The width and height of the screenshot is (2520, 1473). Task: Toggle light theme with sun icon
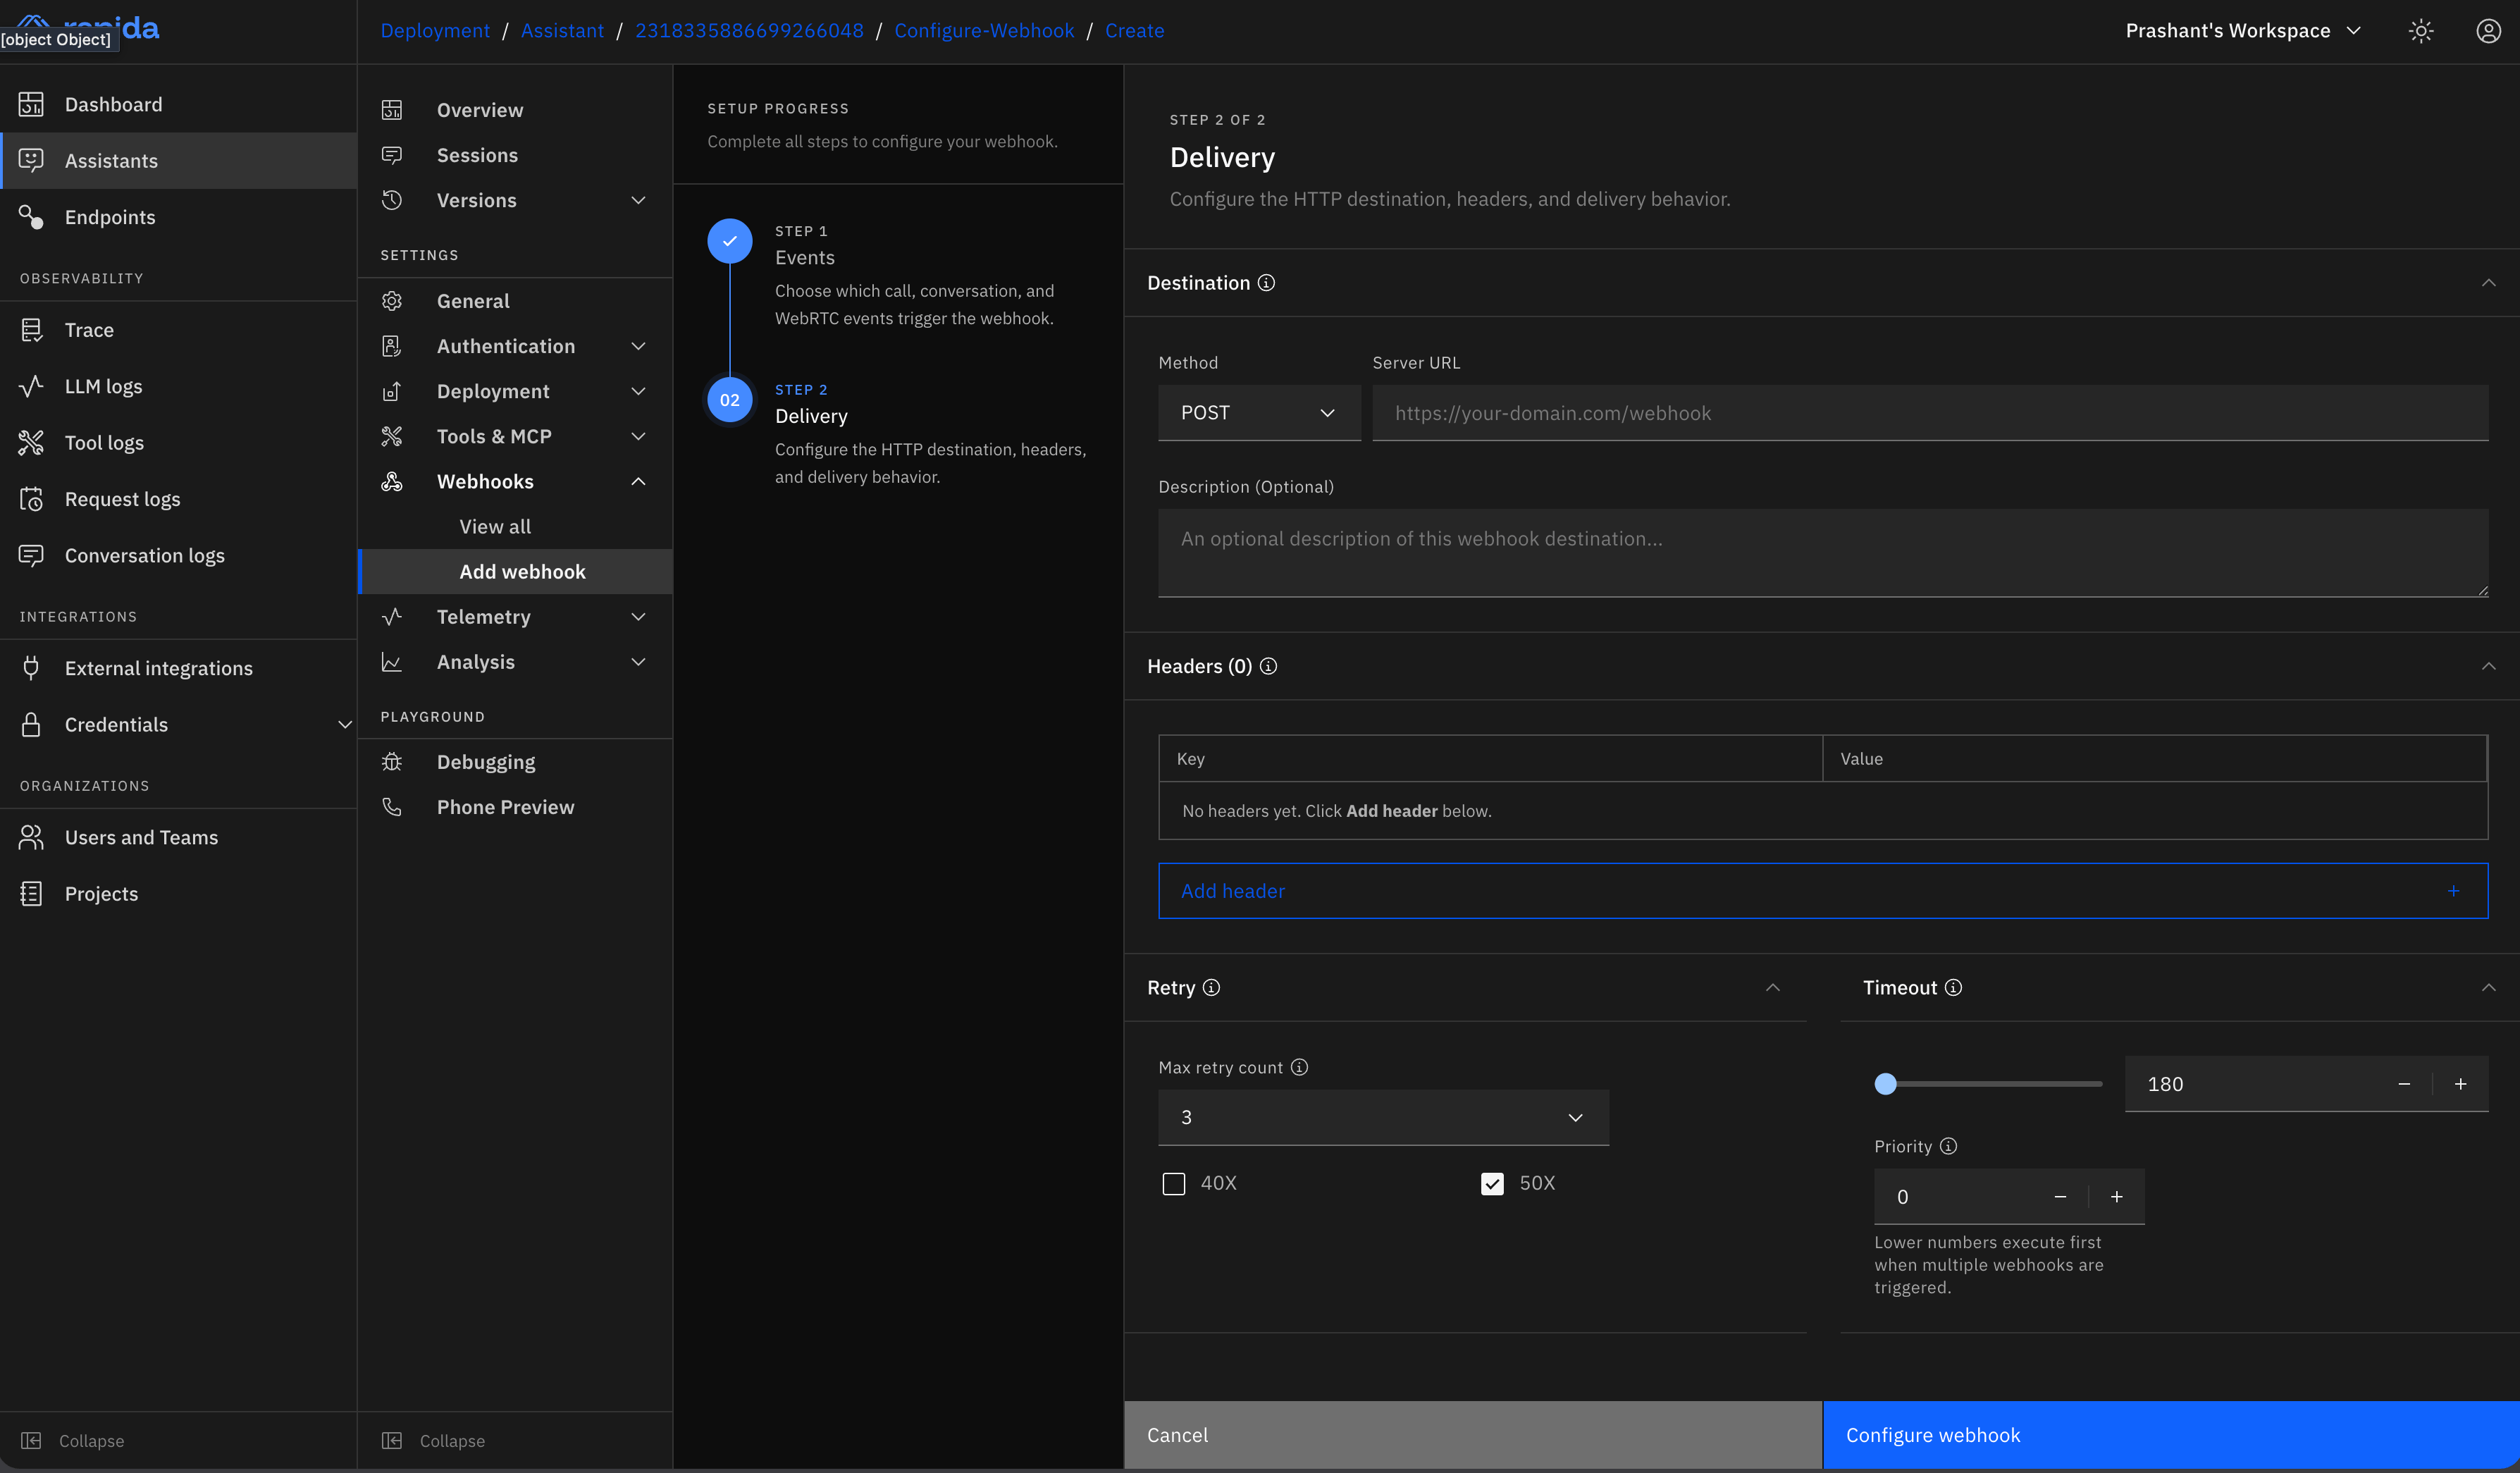click(x=2421, y=31)
